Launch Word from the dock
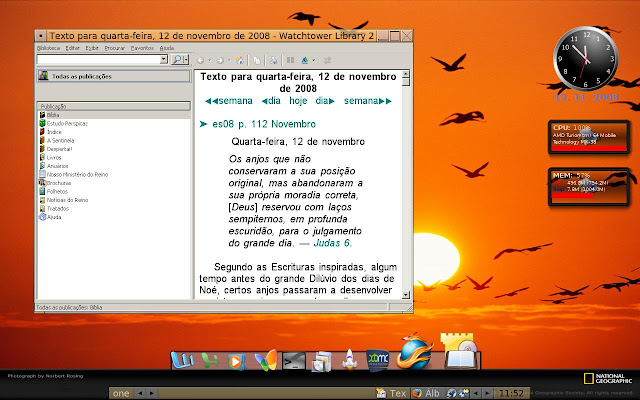This screenshot has height=400, width=640. [182, 360]
